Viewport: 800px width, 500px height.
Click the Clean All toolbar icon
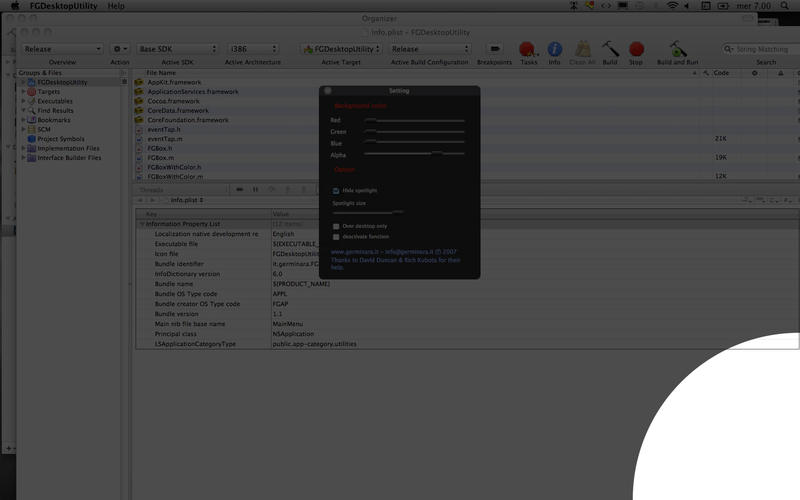tap(582, 49)
